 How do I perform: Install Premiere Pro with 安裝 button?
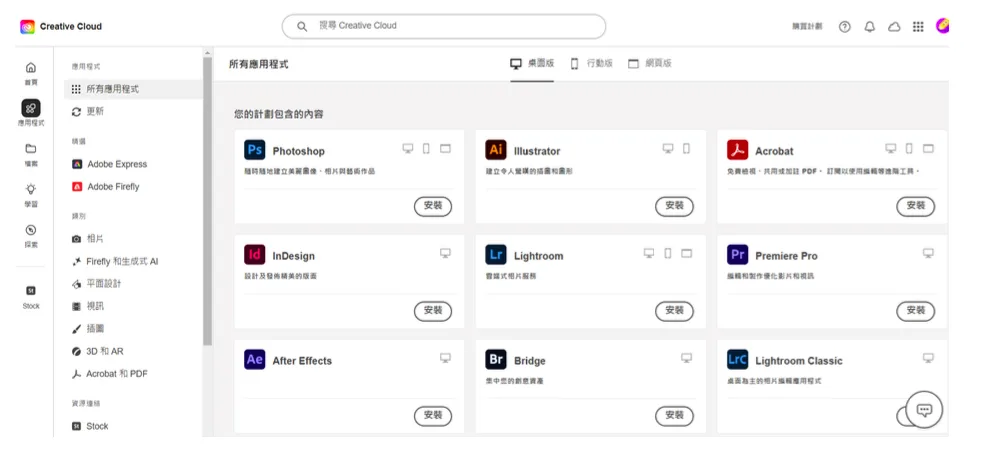(916, 311)
